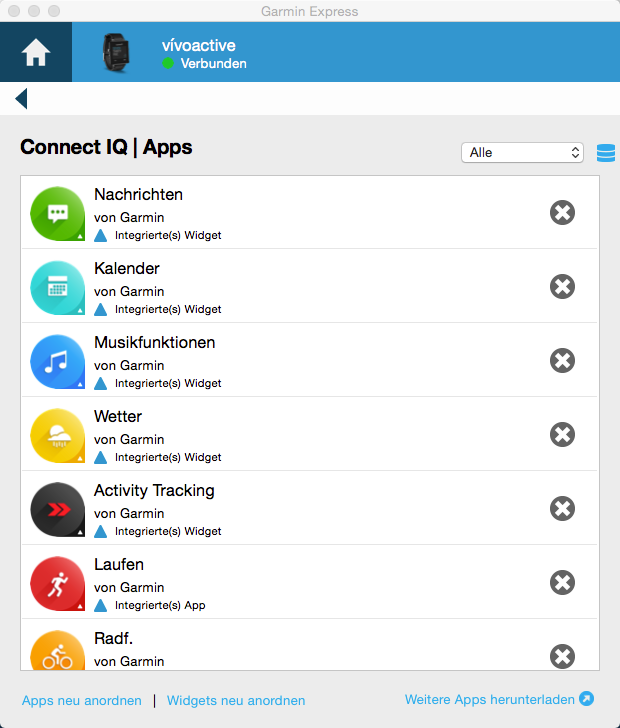620x728 pixels.
Task: Select the Laufen running app icon
Action: click(x=57, y=583)
